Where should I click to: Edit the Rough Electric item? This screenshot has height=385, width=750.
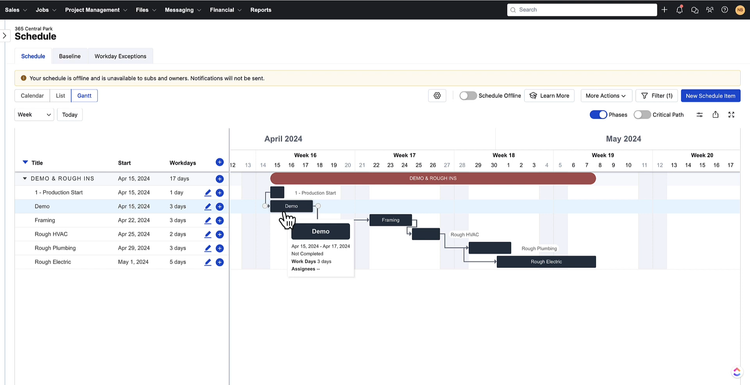coord(208,262)
